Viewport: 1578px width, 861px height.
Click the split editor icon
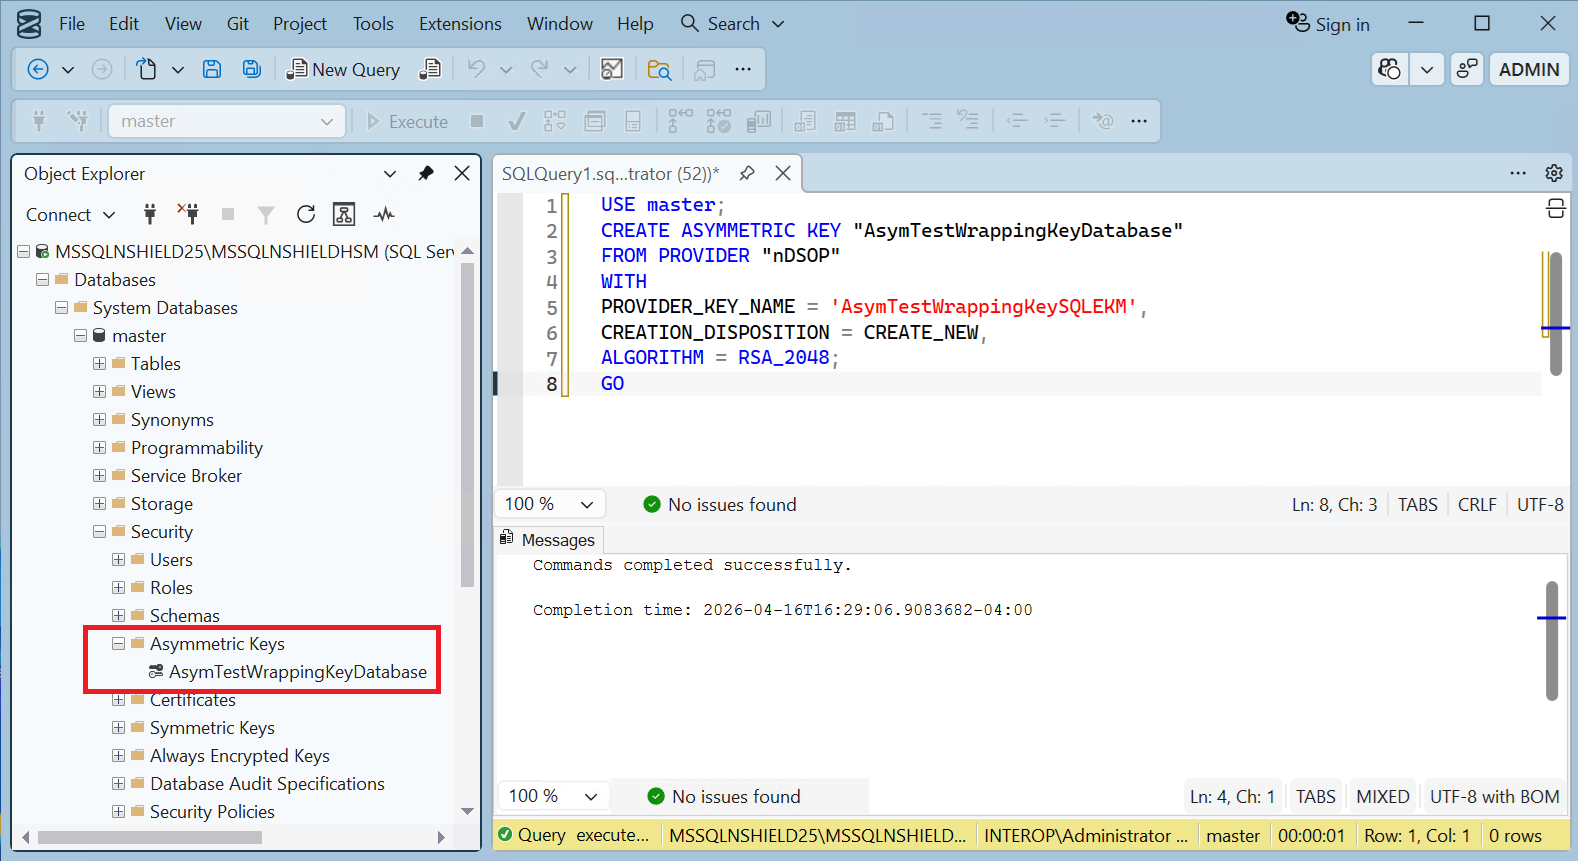point(1556,208)
